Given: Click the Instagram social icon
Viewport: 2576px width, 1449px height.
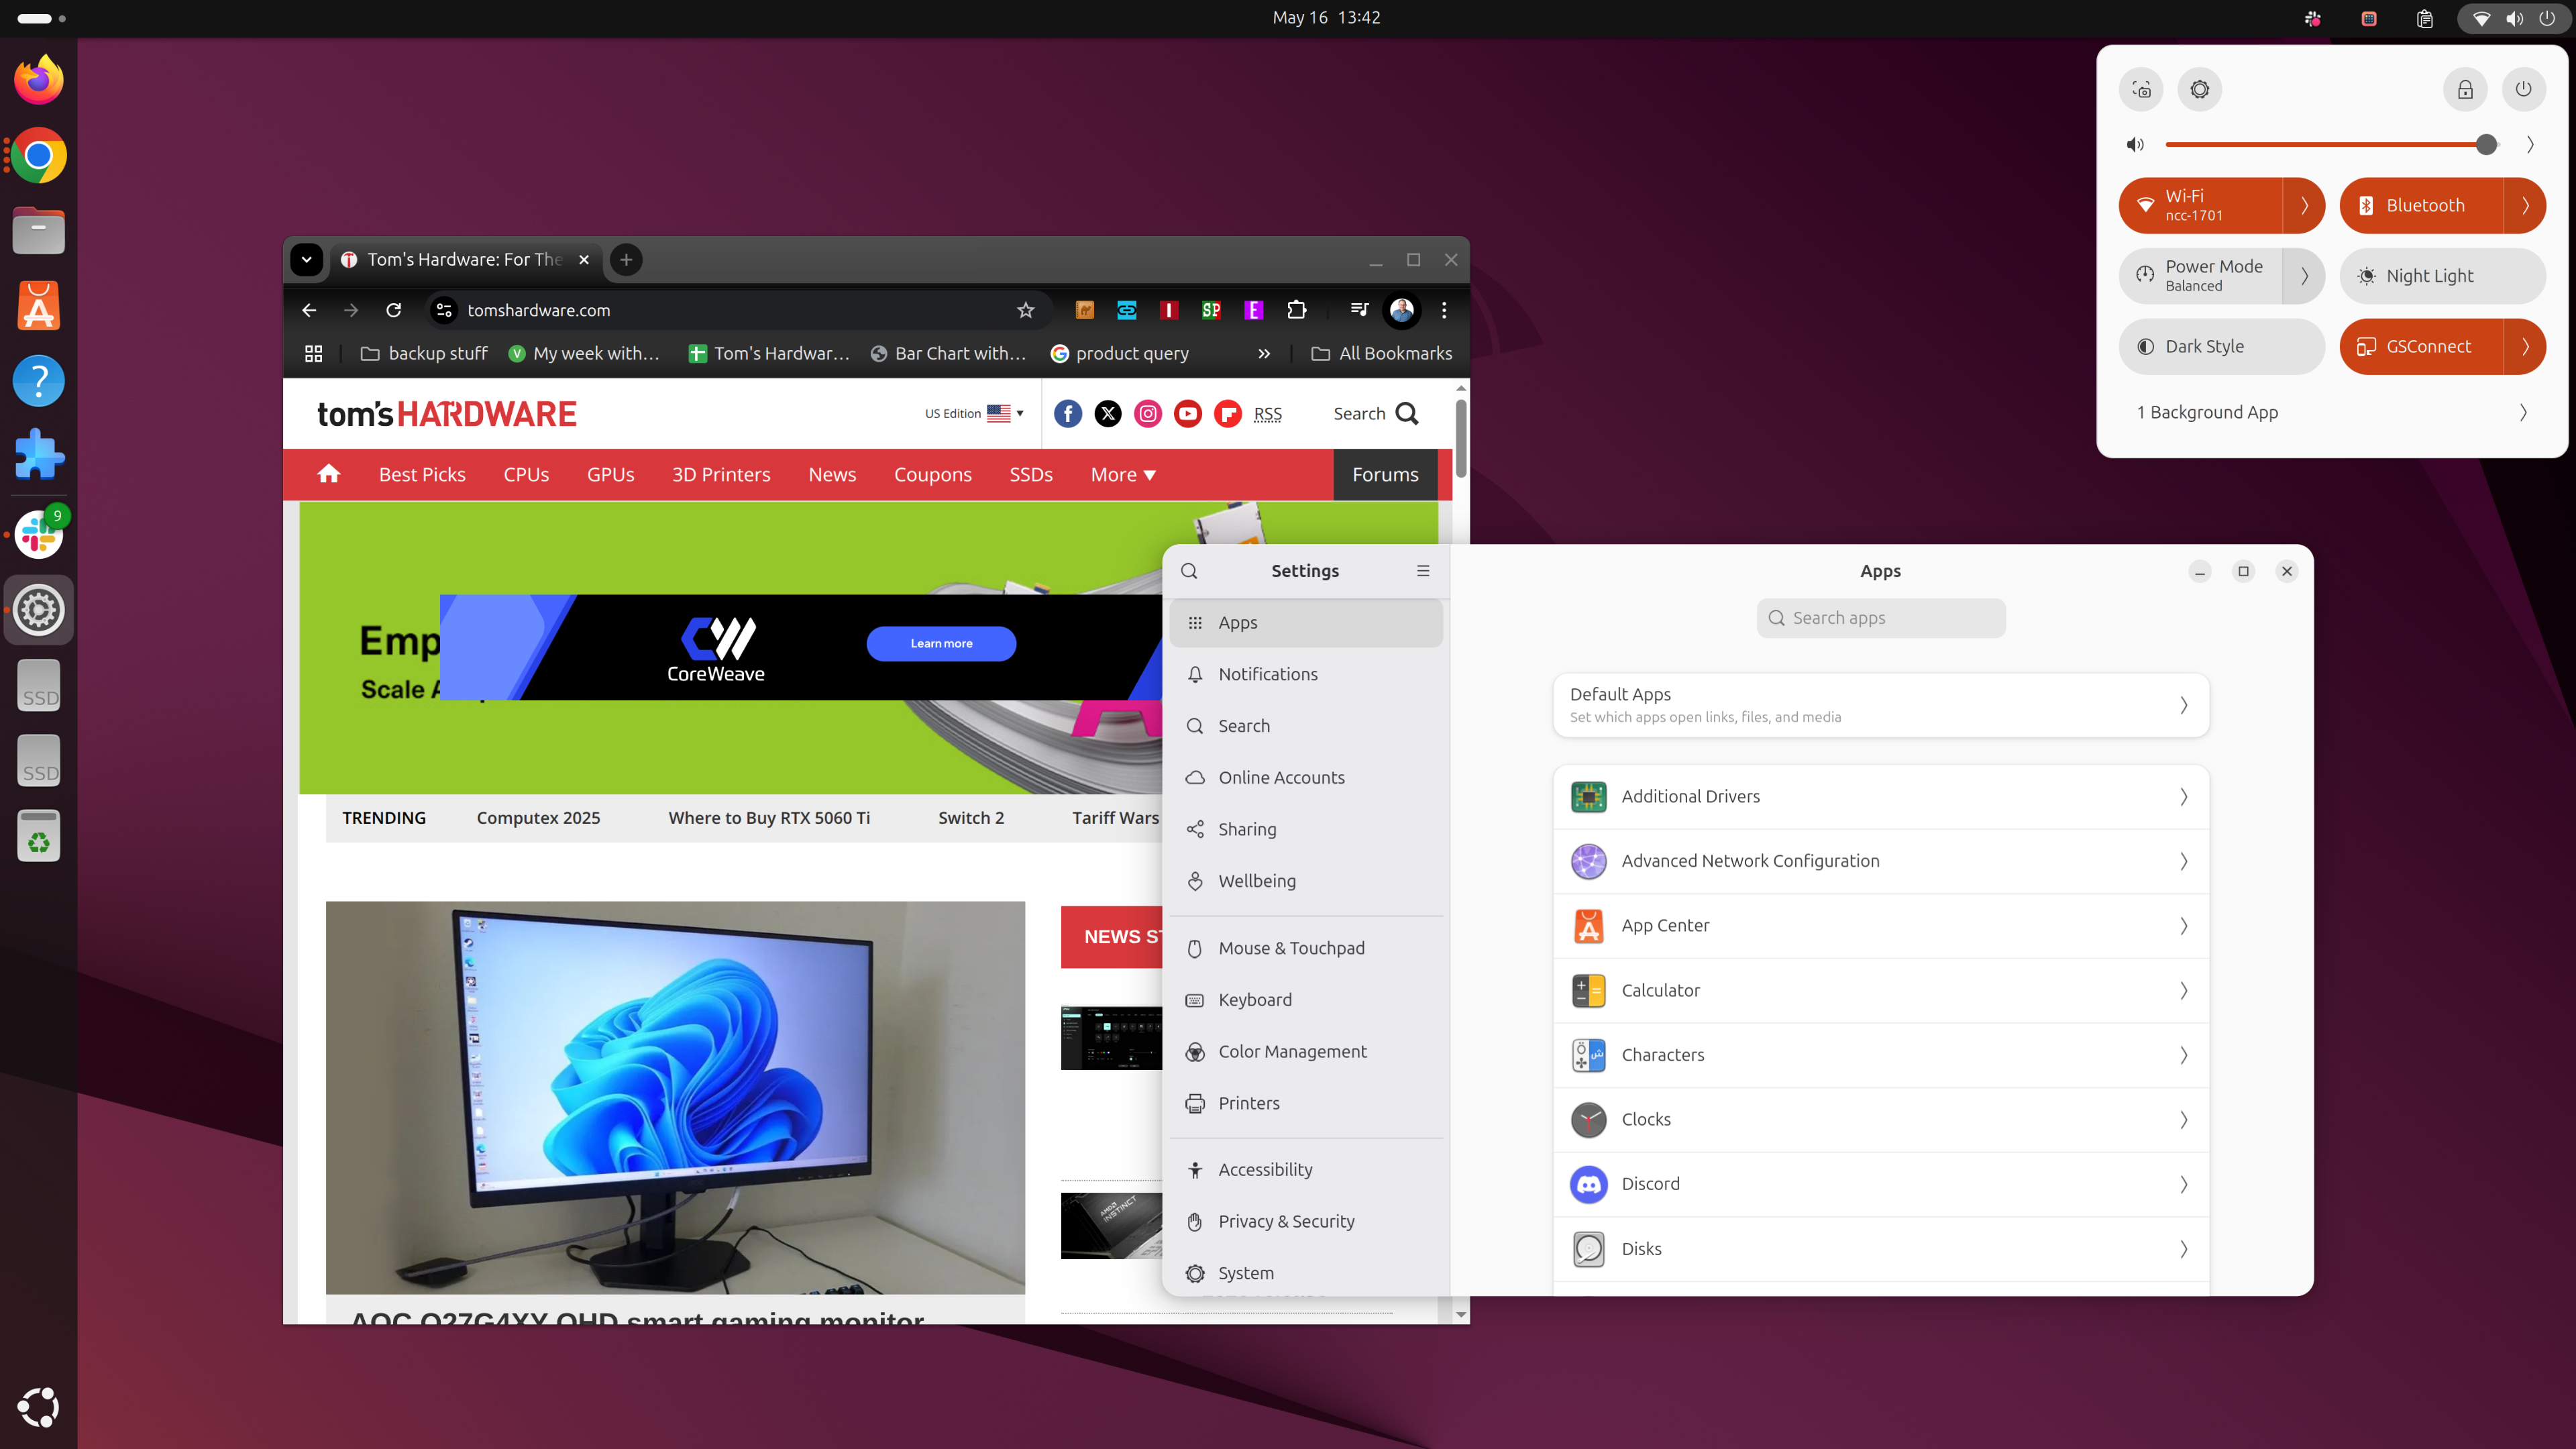Looking at the screenshot, I should 1148,413.
